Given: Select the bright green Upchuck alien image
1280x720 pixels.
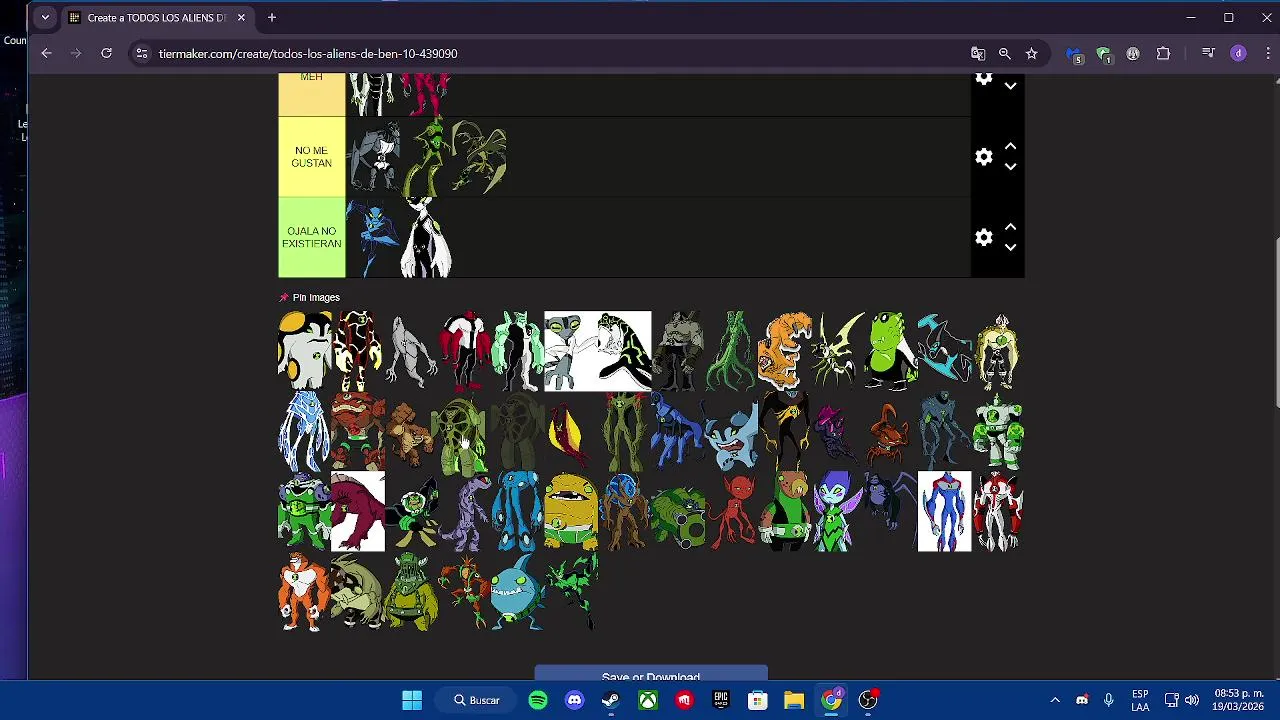Looking at the screenshot, I should [891, 351].
